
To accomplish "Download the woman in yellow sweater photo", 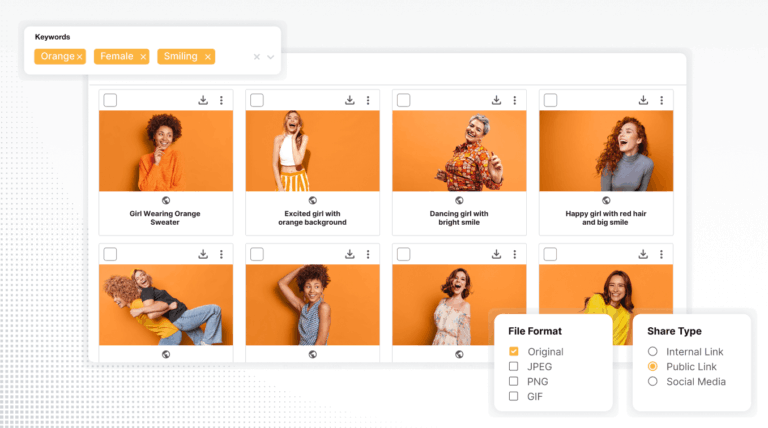I will pyautogui.click(x=643, y=254).
